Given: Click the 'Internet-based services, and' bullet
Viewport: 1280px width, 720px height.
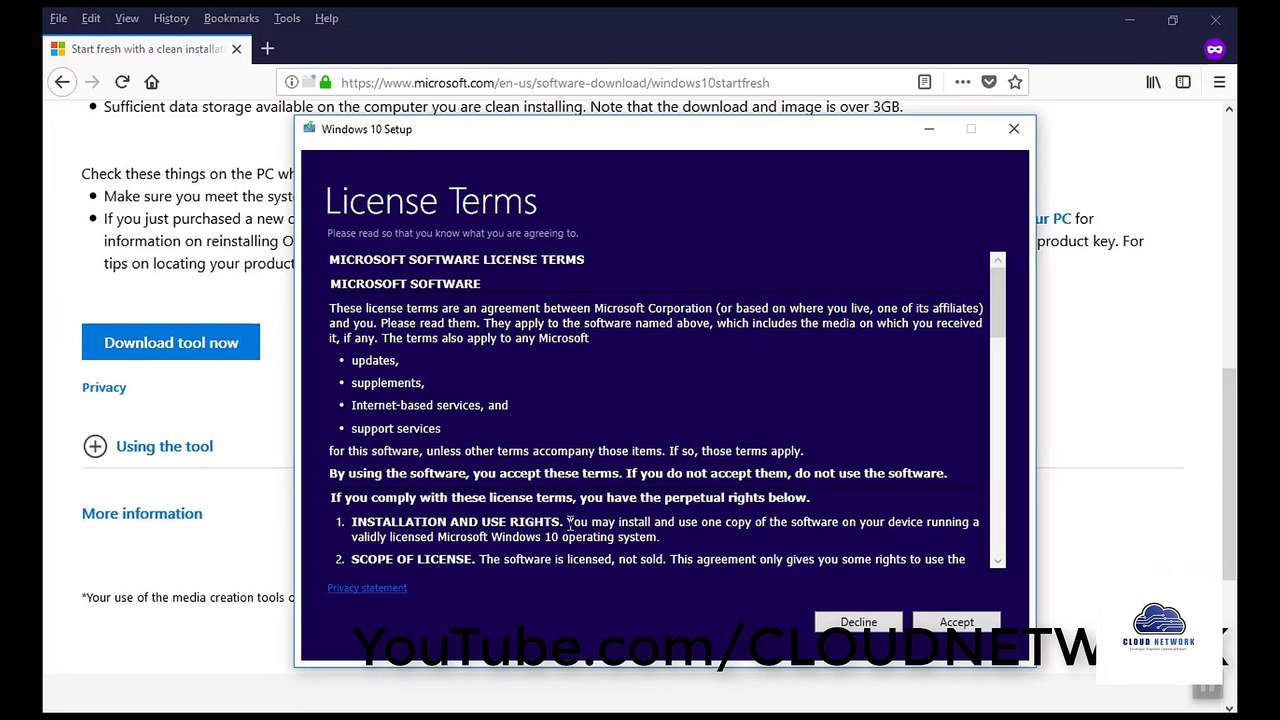Looking at the screenshot, I should point(430,406).
